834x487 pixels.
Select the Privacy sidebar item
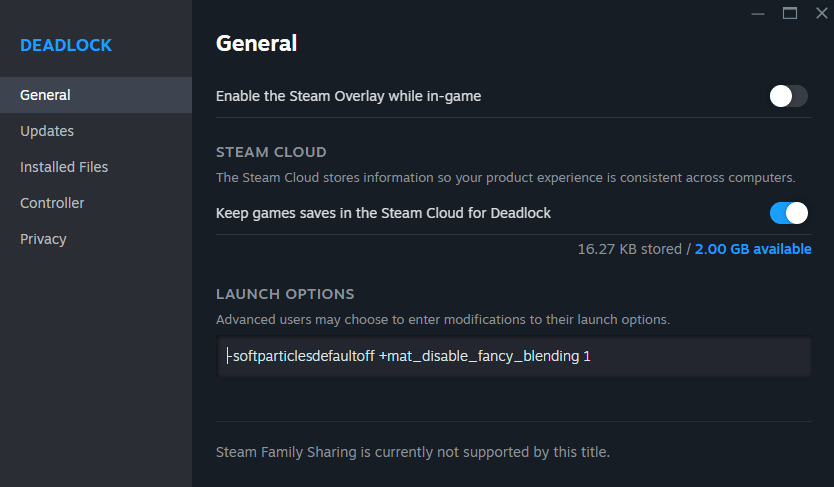[43, 239]
